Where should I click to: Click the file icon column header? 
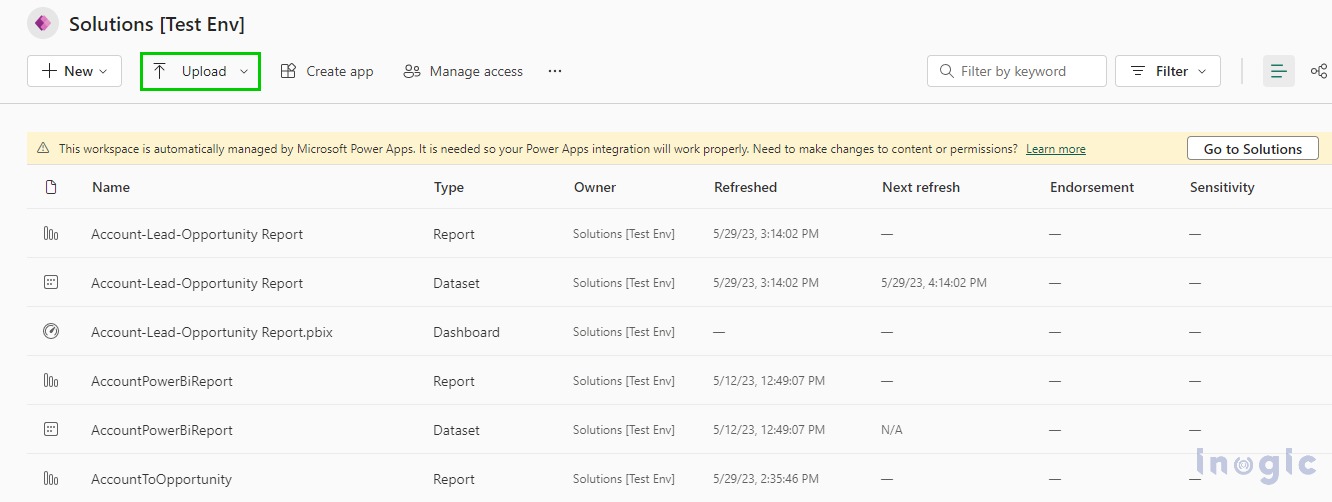51,187
